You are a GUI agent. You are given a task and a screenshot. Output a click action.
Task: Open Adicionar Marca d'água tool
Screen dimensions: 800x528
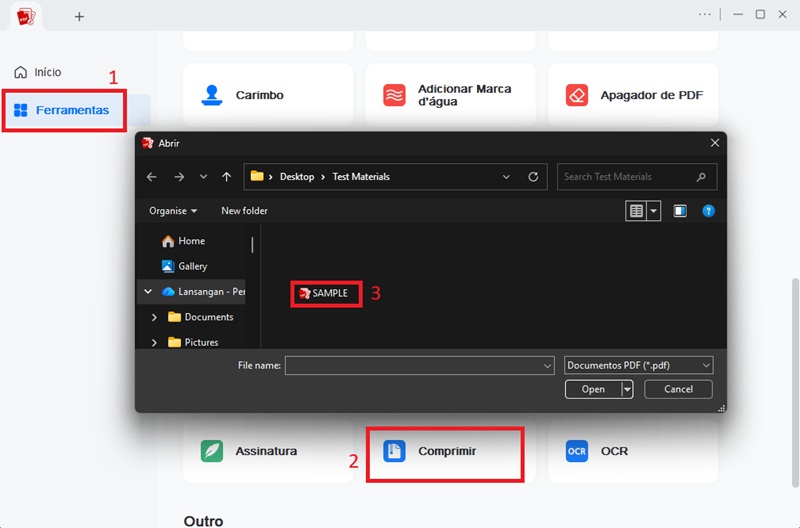point(451,95)
